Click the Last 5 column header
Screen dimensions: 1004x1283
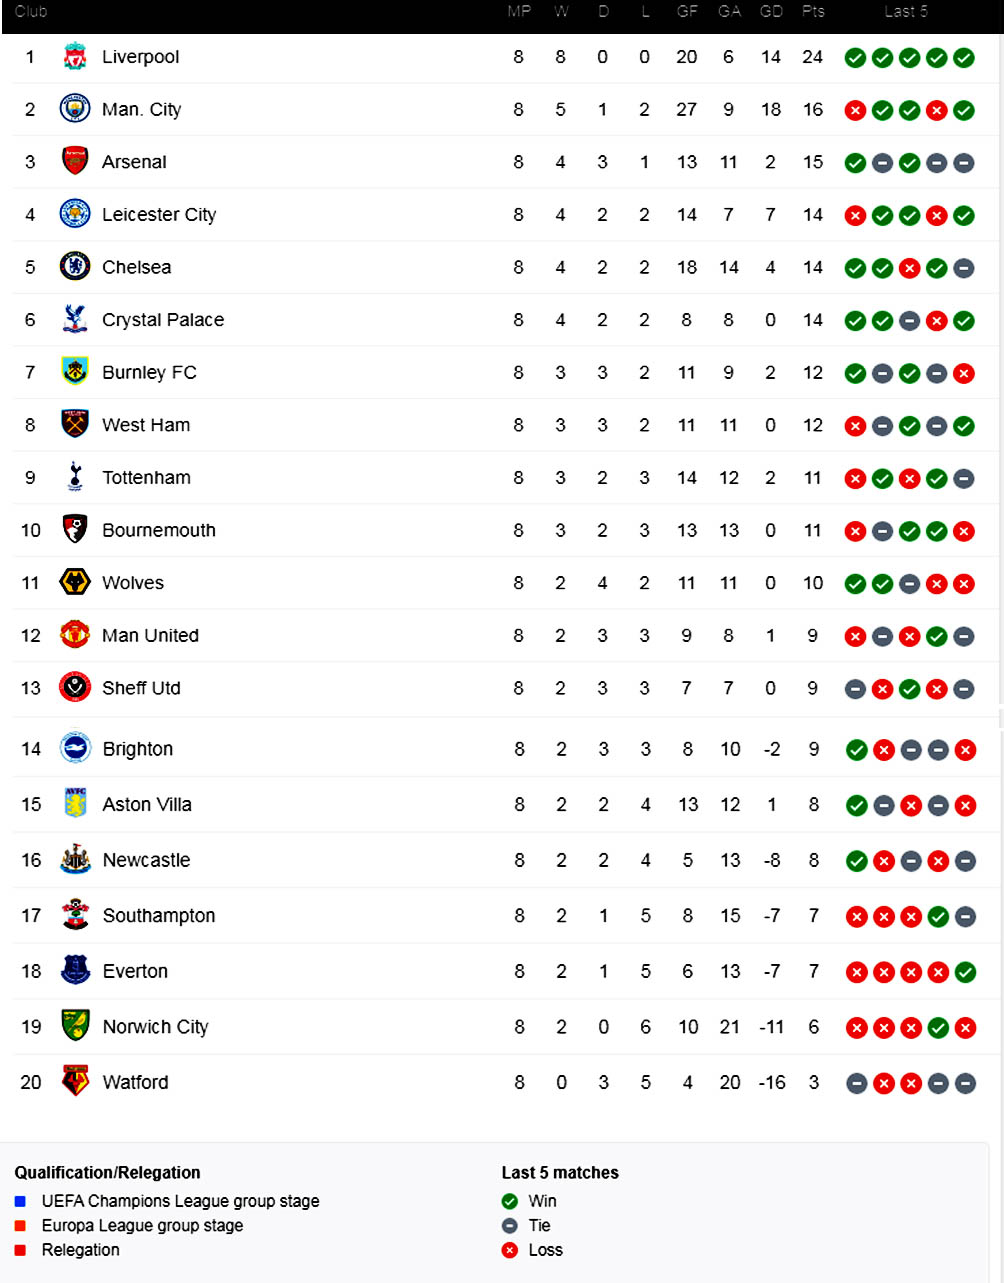coord(906,12)
